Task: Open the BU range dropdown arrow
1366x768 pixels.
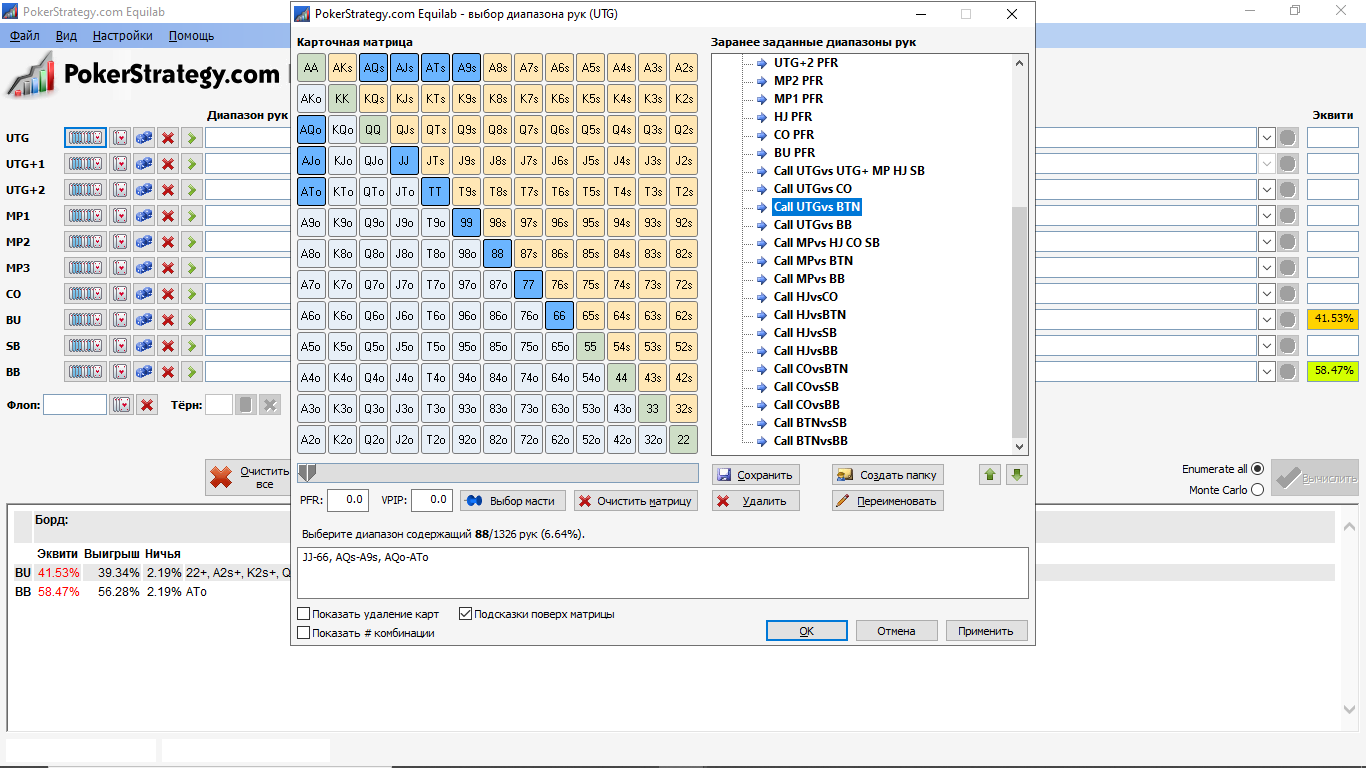Action: pos(1266,319)
